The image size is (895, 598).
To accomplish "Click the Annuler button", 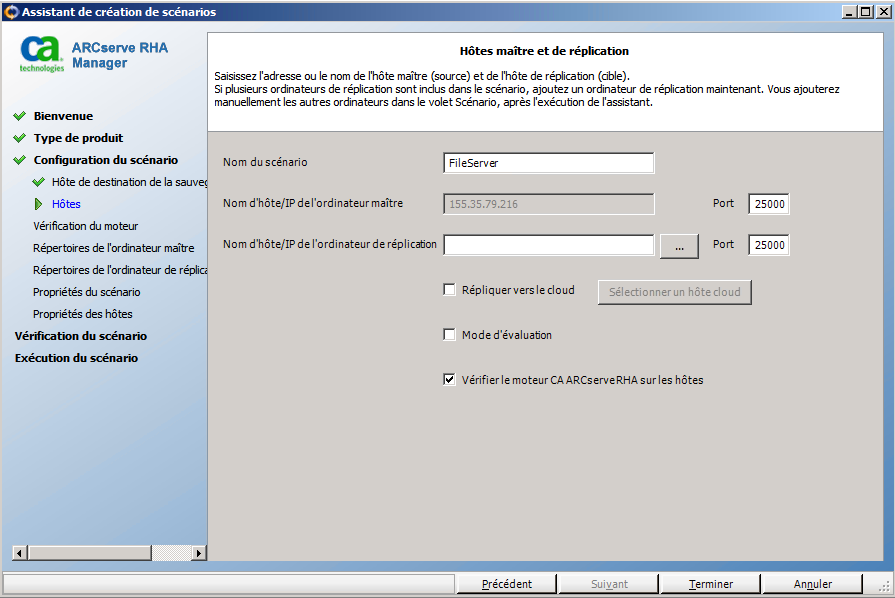I will point(813,584).
